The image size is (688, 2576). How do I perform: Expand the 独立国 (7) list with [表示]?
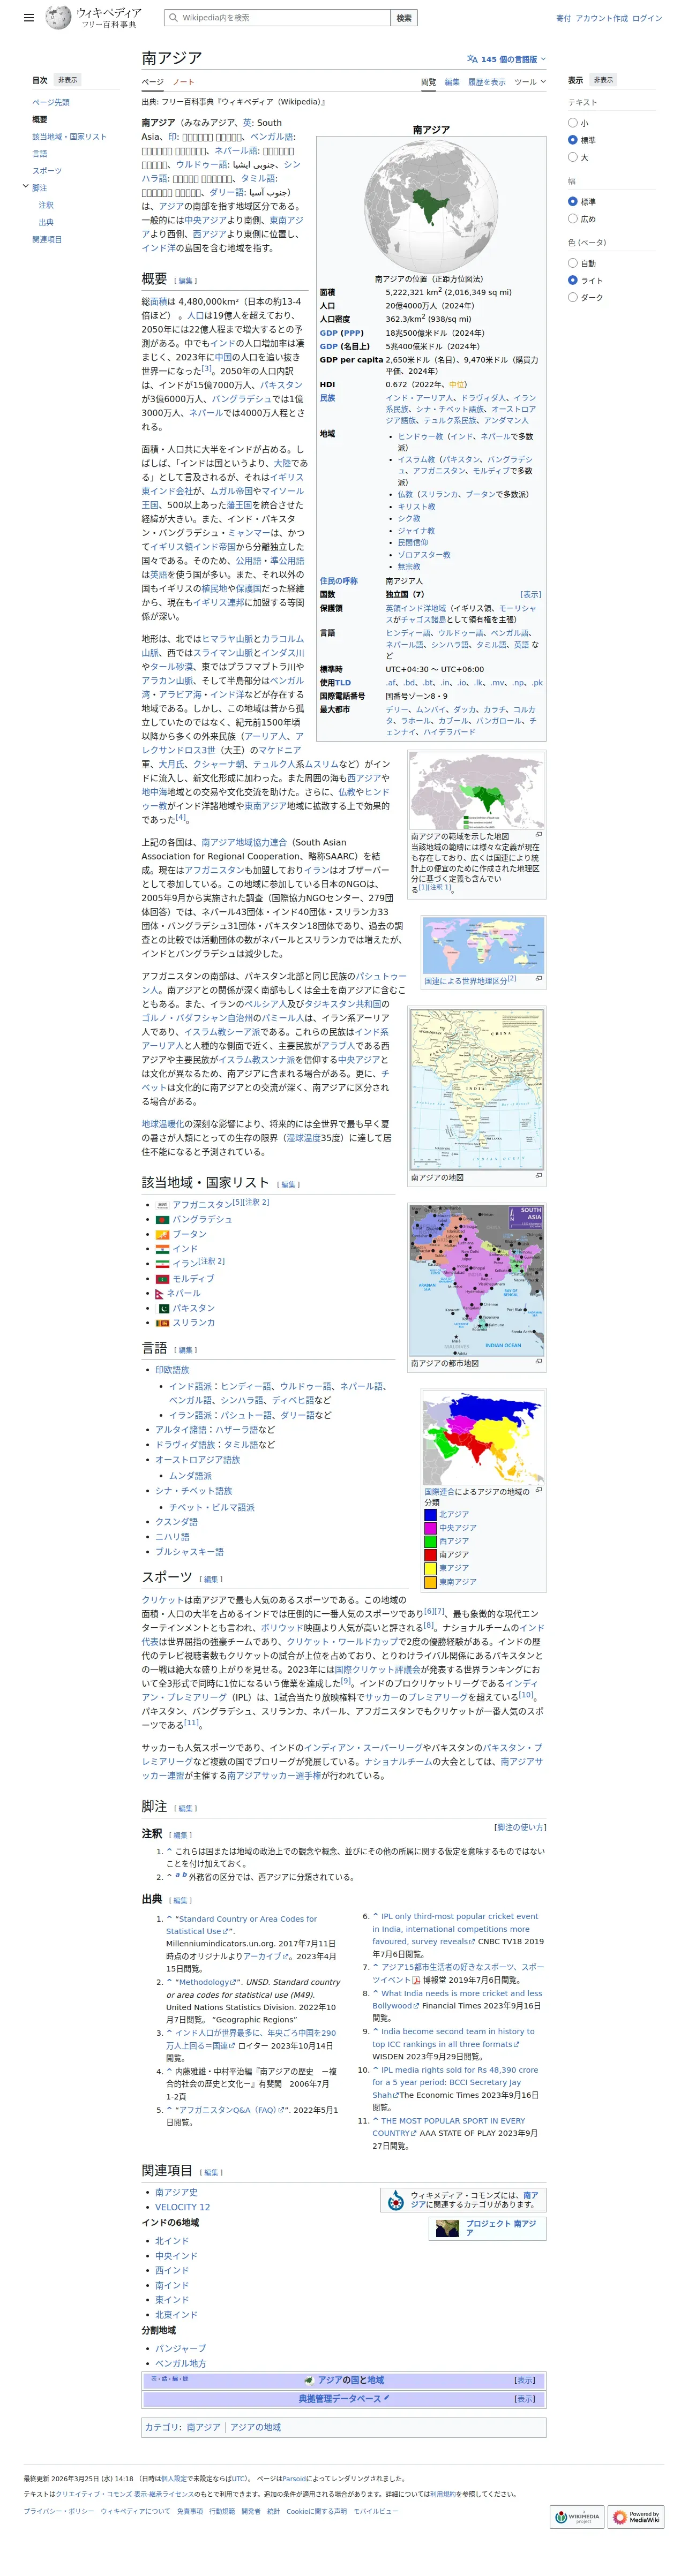tap(530, 594)
